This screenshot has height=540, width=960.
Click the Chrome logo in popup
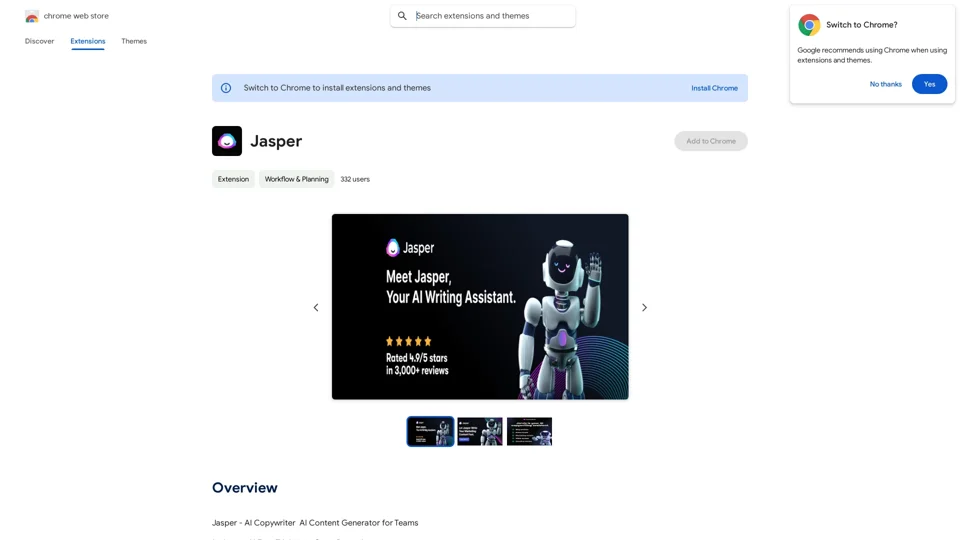pyautogui.click(x=809, y=25)
